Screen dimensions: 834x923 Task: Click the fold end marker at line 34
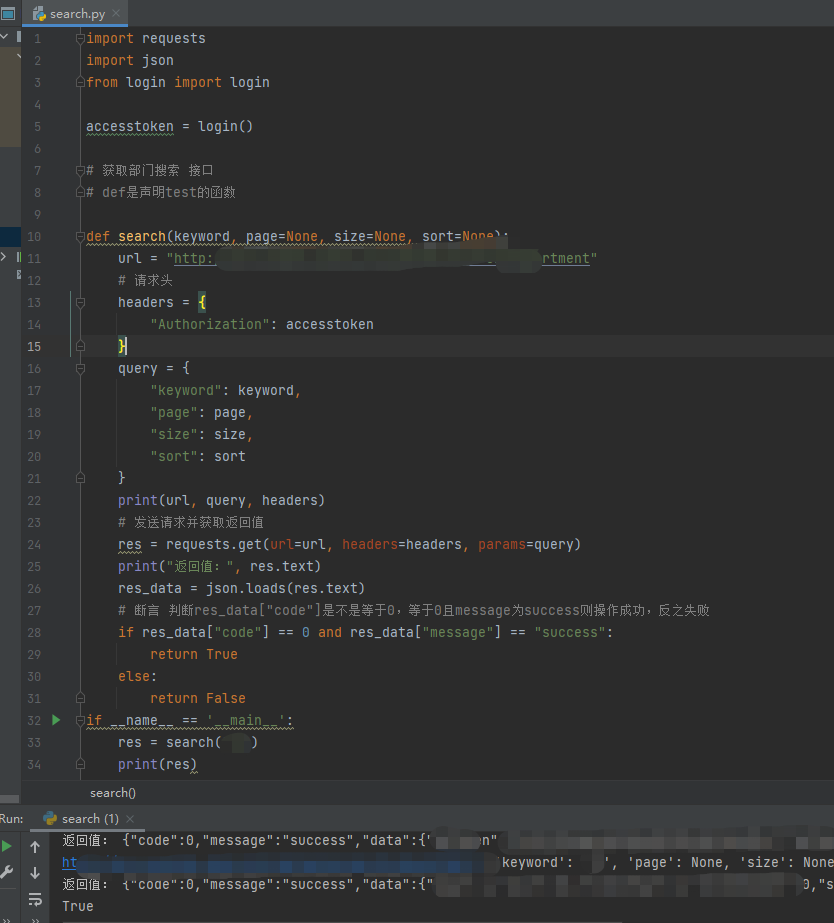(80, 765)
